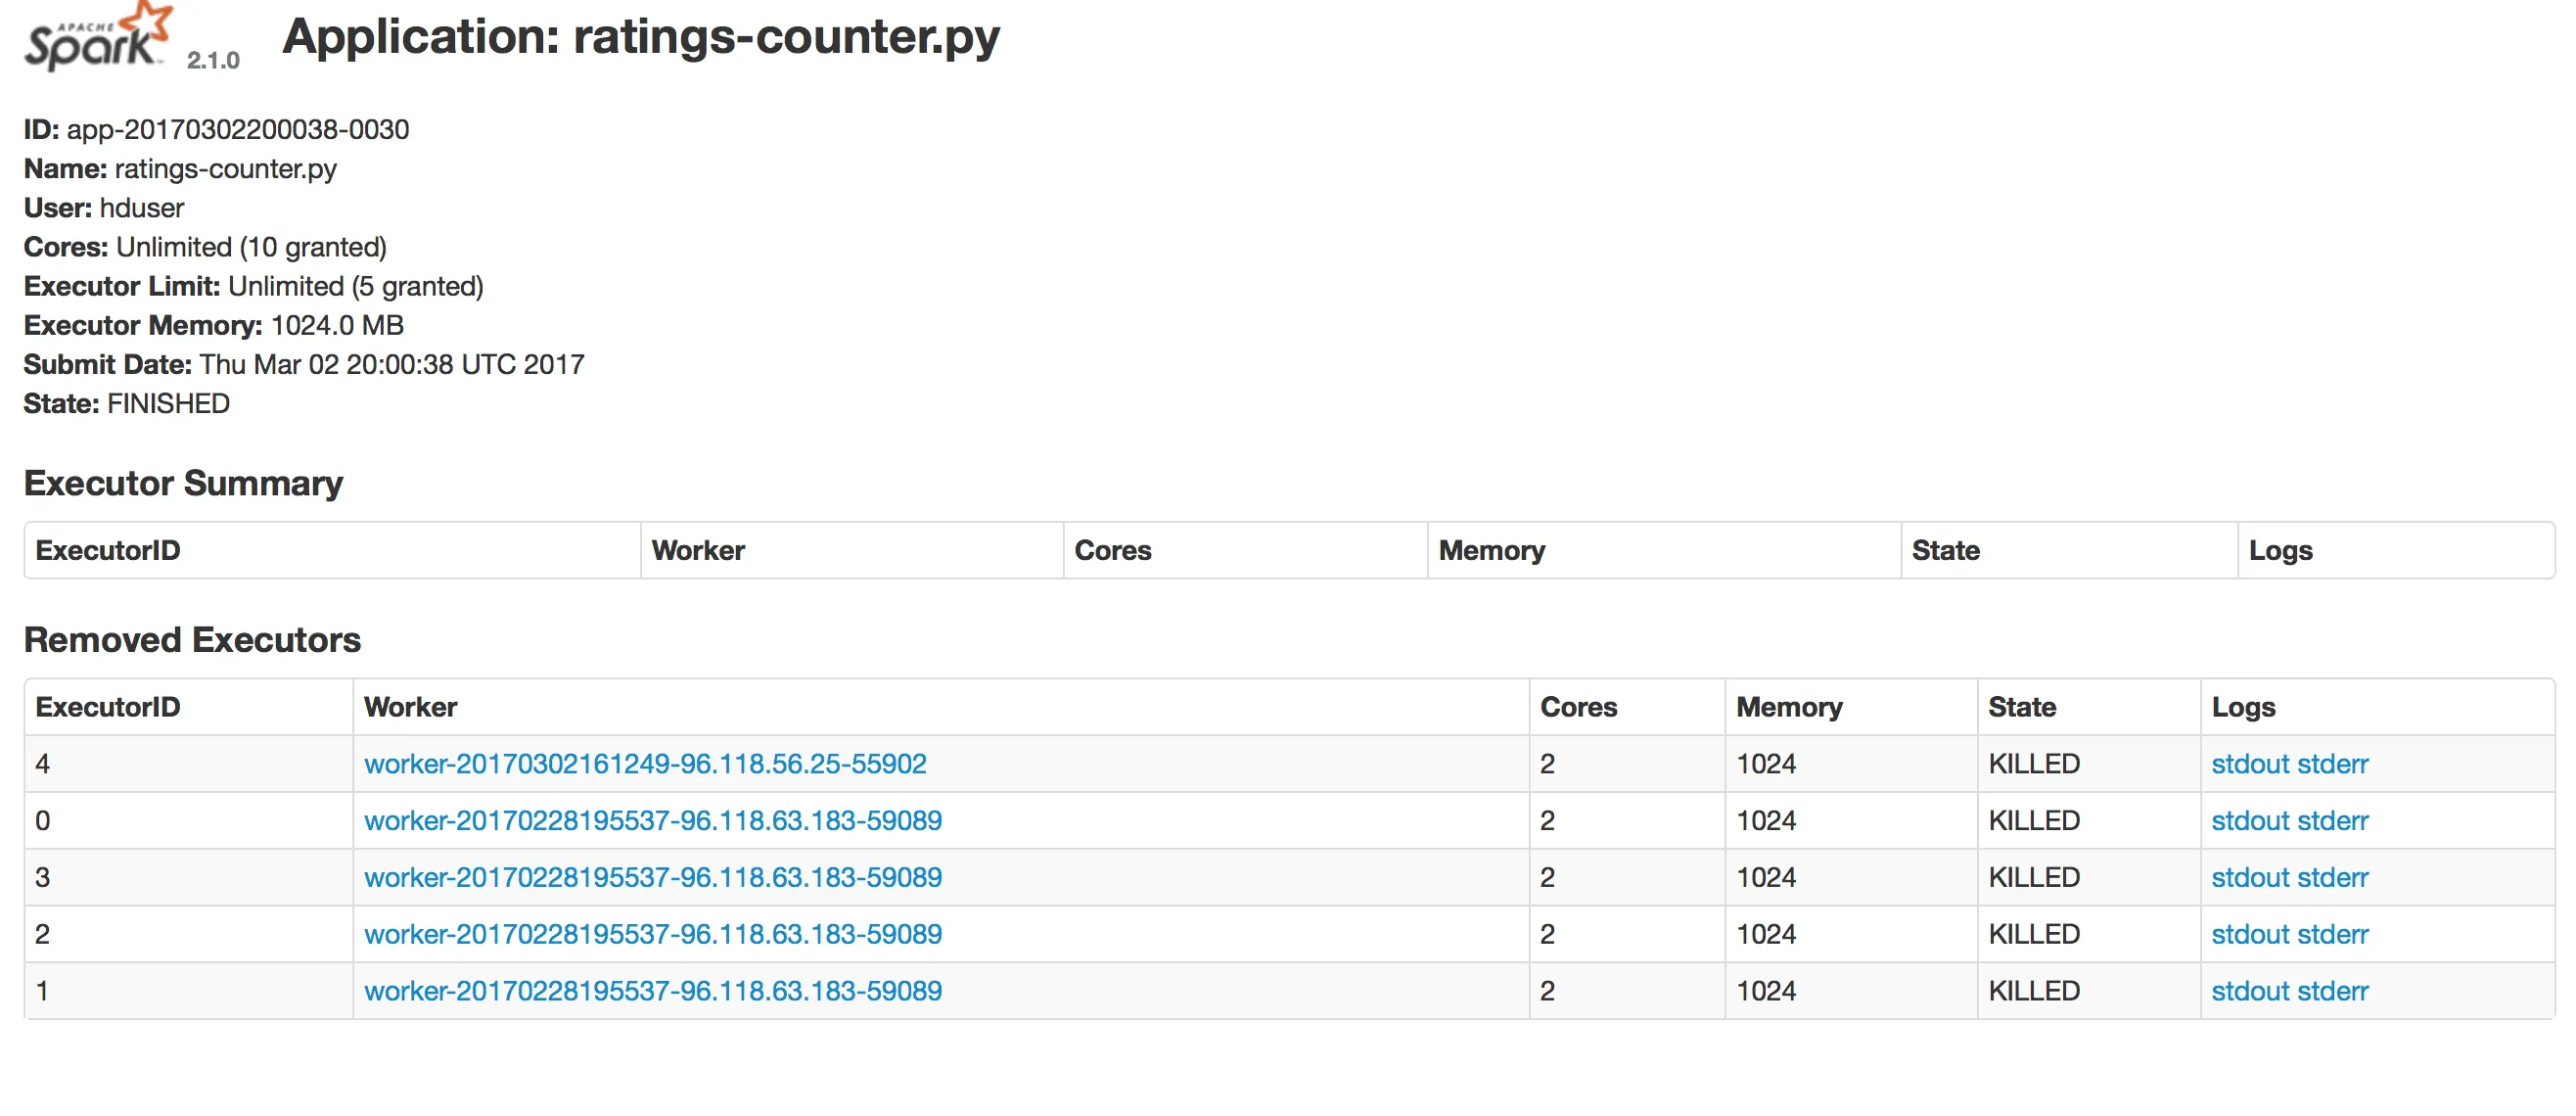This screenshot has height=1116, width=2576.
Task: Click State header in Removed Executors table
Action: (2021, 707)
